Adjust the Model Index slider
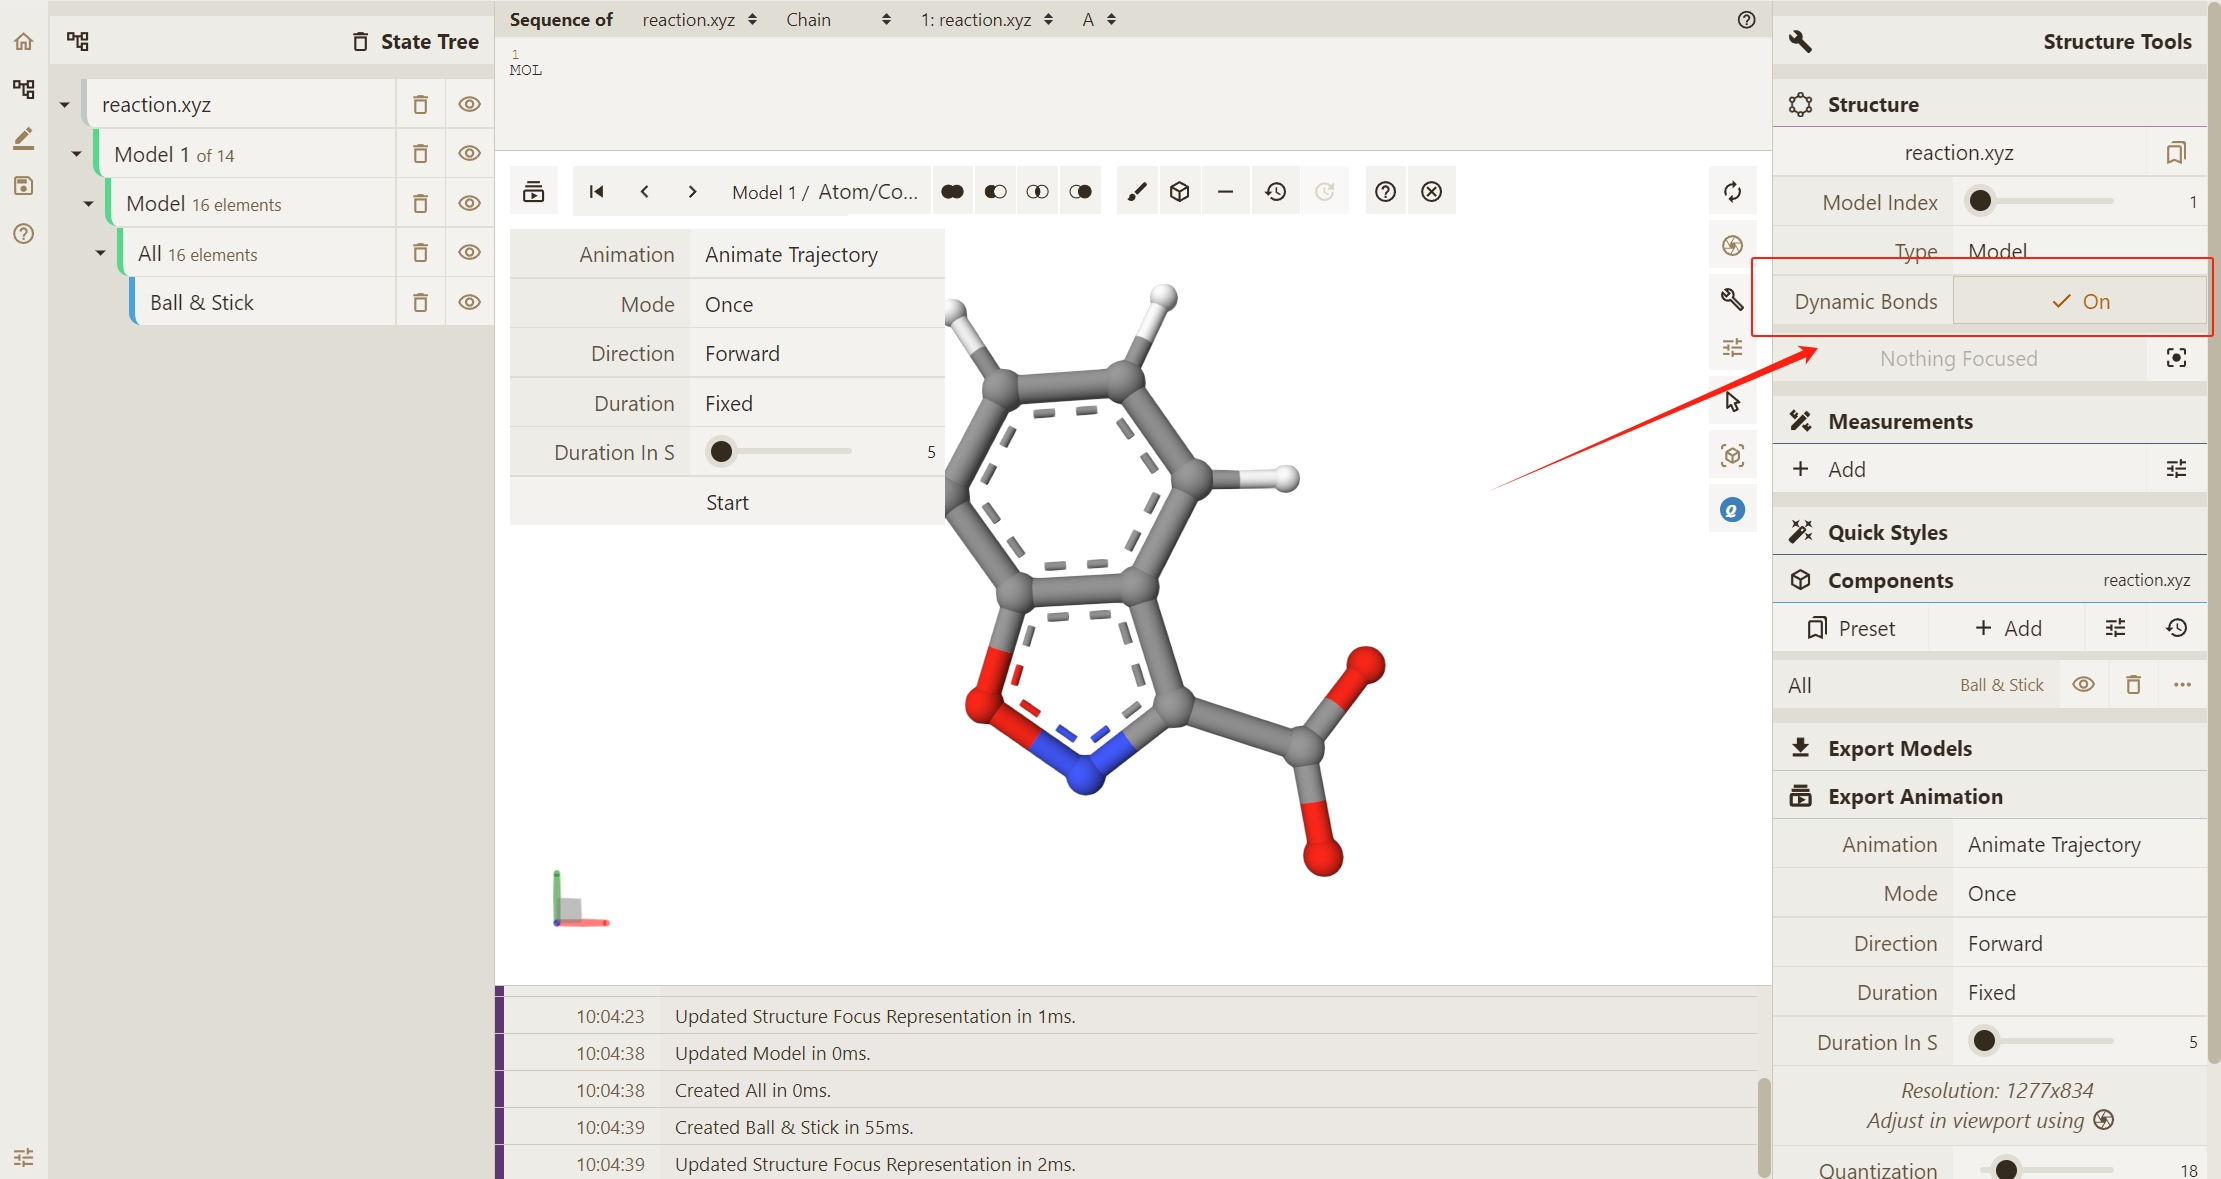This screenshot has width=2221, height=1179. pyautogui.click(x=1980, y=202)
